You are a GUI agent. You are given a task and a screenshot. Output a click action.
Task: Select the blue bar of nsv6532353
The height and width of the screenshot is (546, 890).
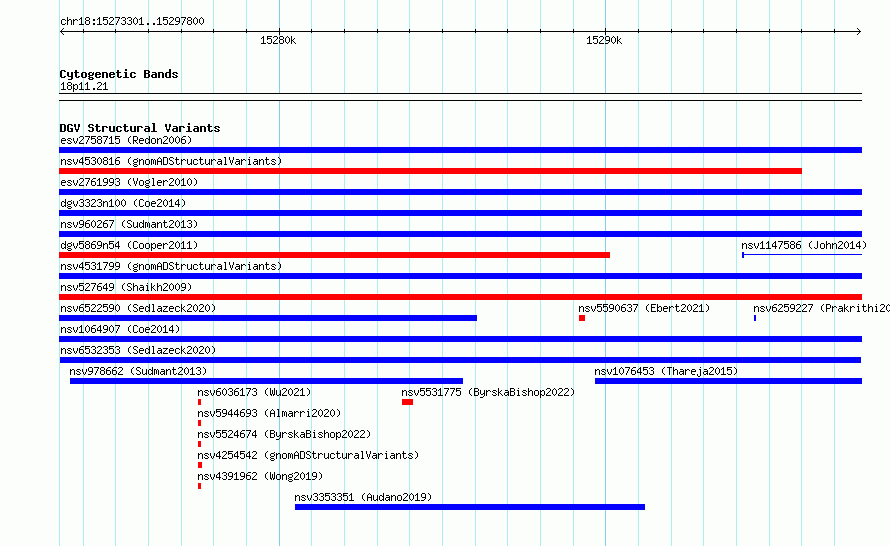(x=460, y=360)
